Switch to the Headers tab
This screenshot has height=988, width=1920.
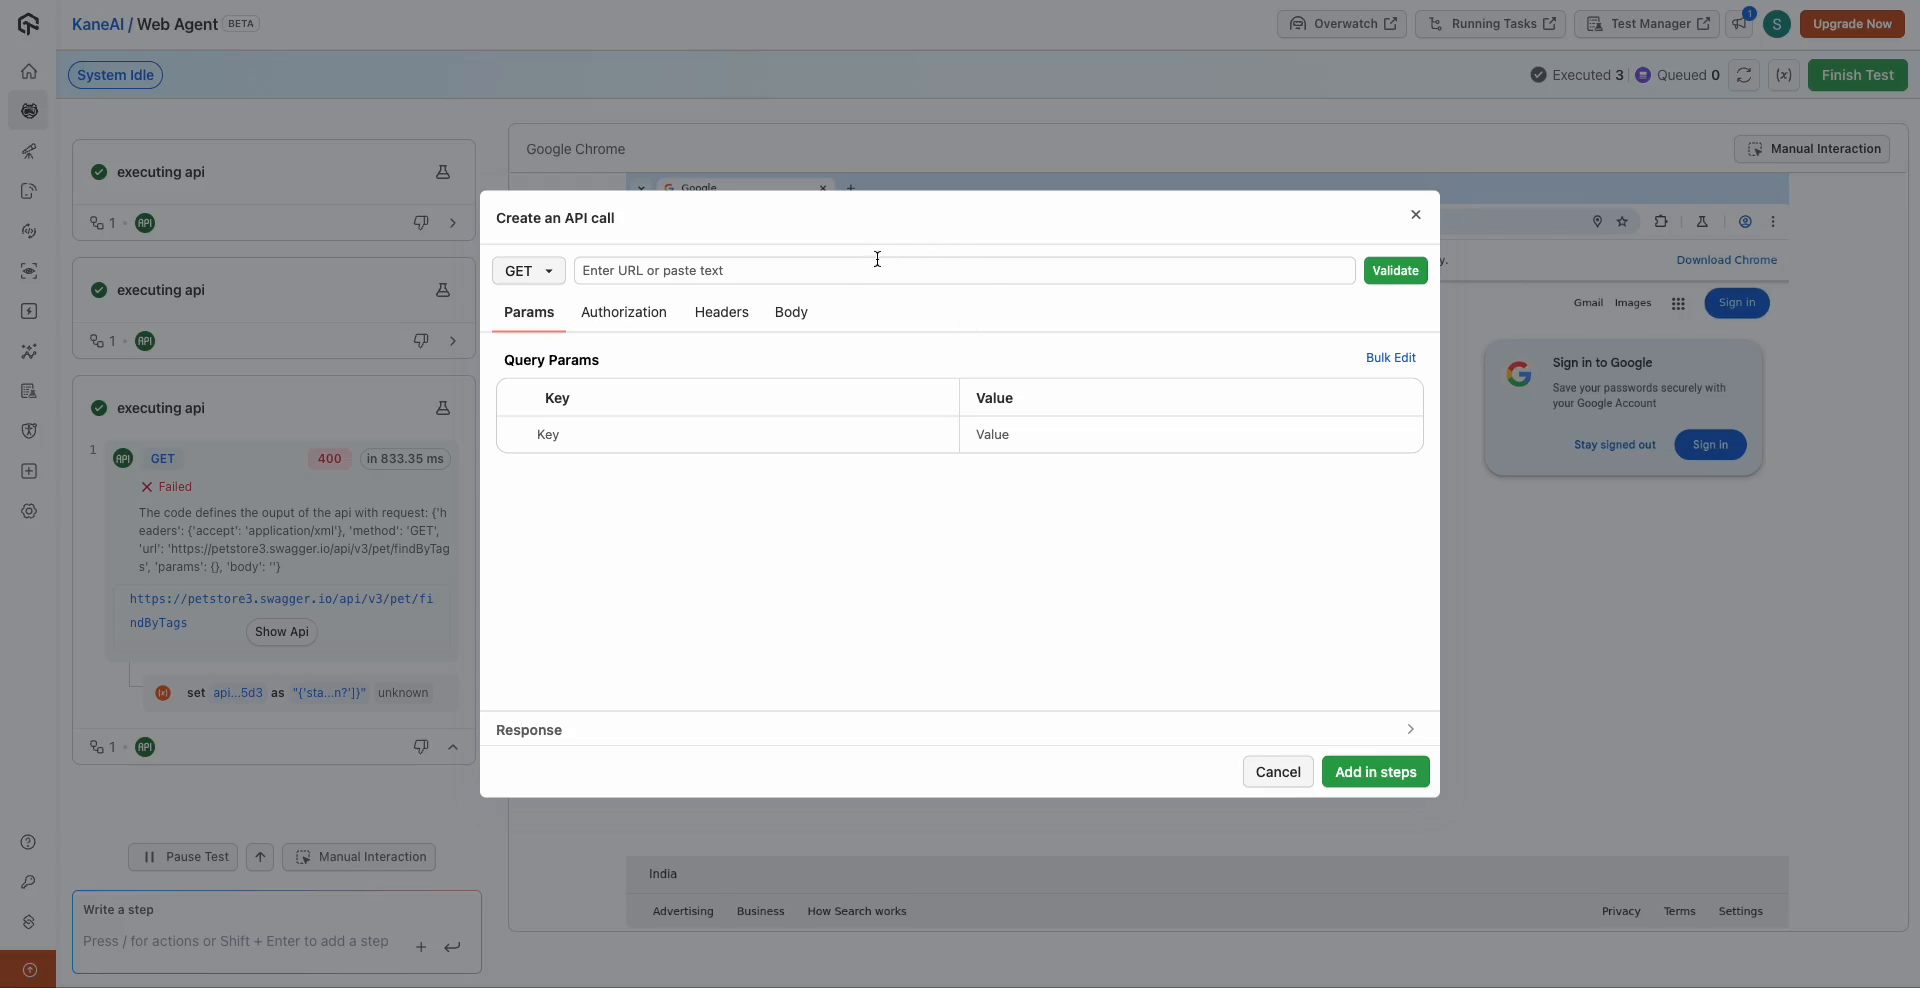[721, 312]
